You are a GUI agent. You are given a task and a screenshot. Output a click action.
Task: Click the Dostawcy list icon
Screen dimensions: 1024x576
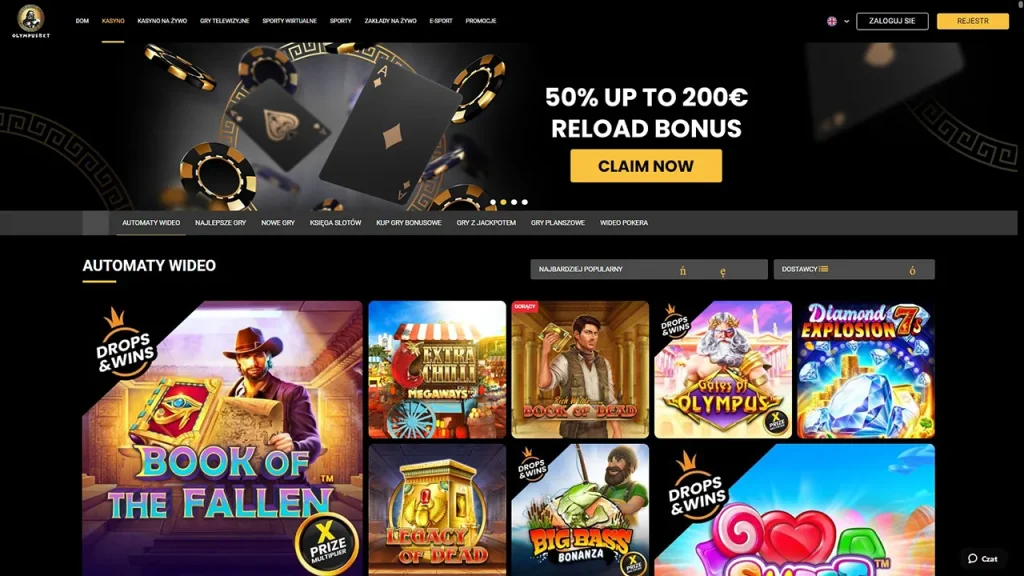point(824,268)
